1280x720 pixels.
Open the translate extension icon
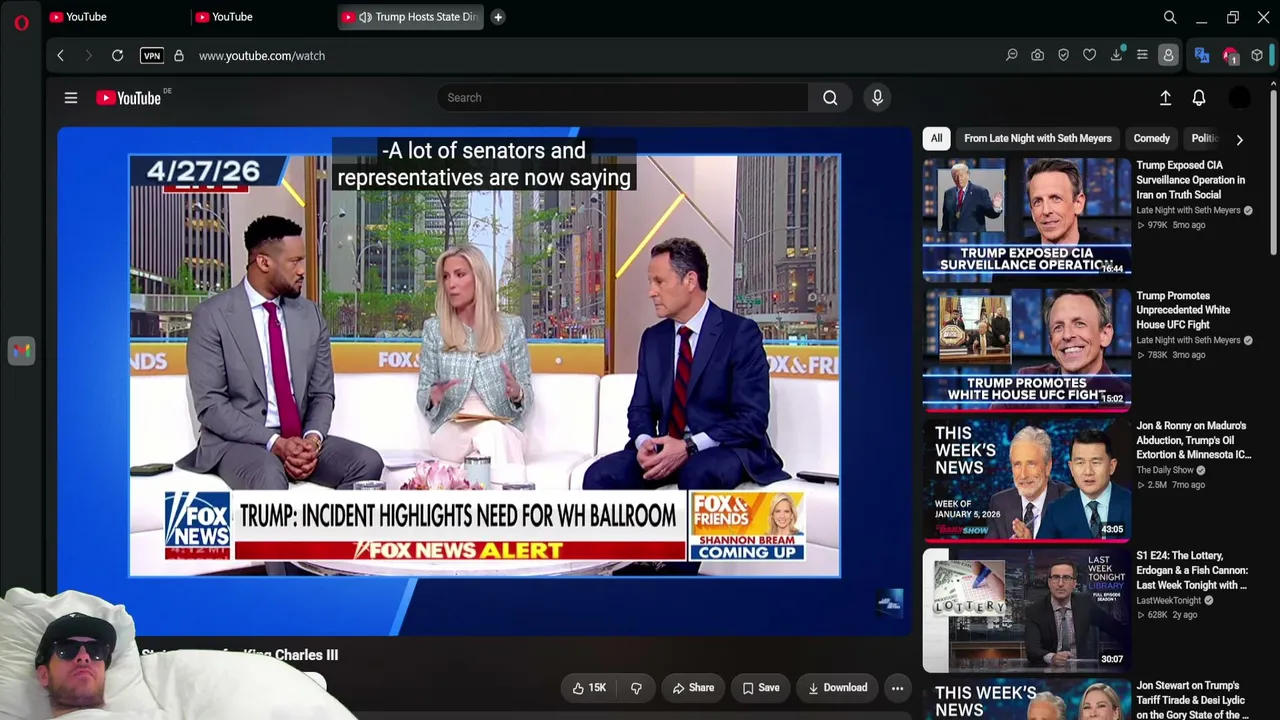(1202, 56)
